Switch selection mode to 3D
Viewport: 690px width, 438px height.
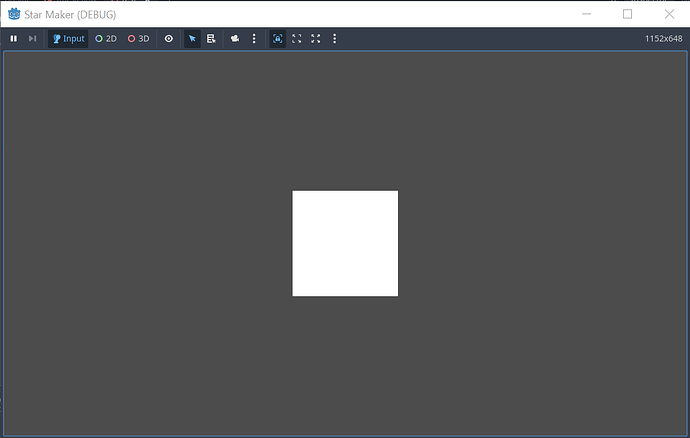[138, 39]
